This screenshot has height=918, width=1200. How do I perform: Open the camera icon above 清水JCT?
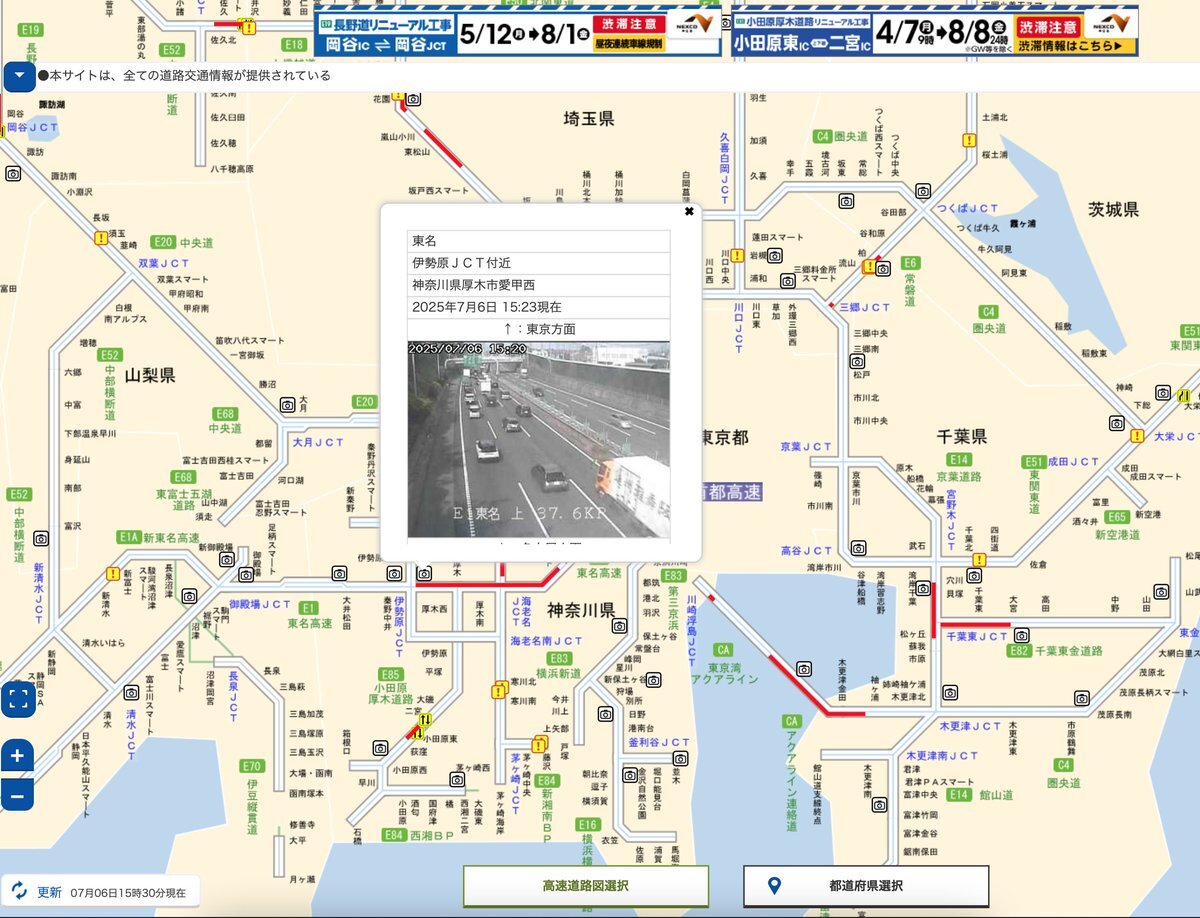click(131, 692)
